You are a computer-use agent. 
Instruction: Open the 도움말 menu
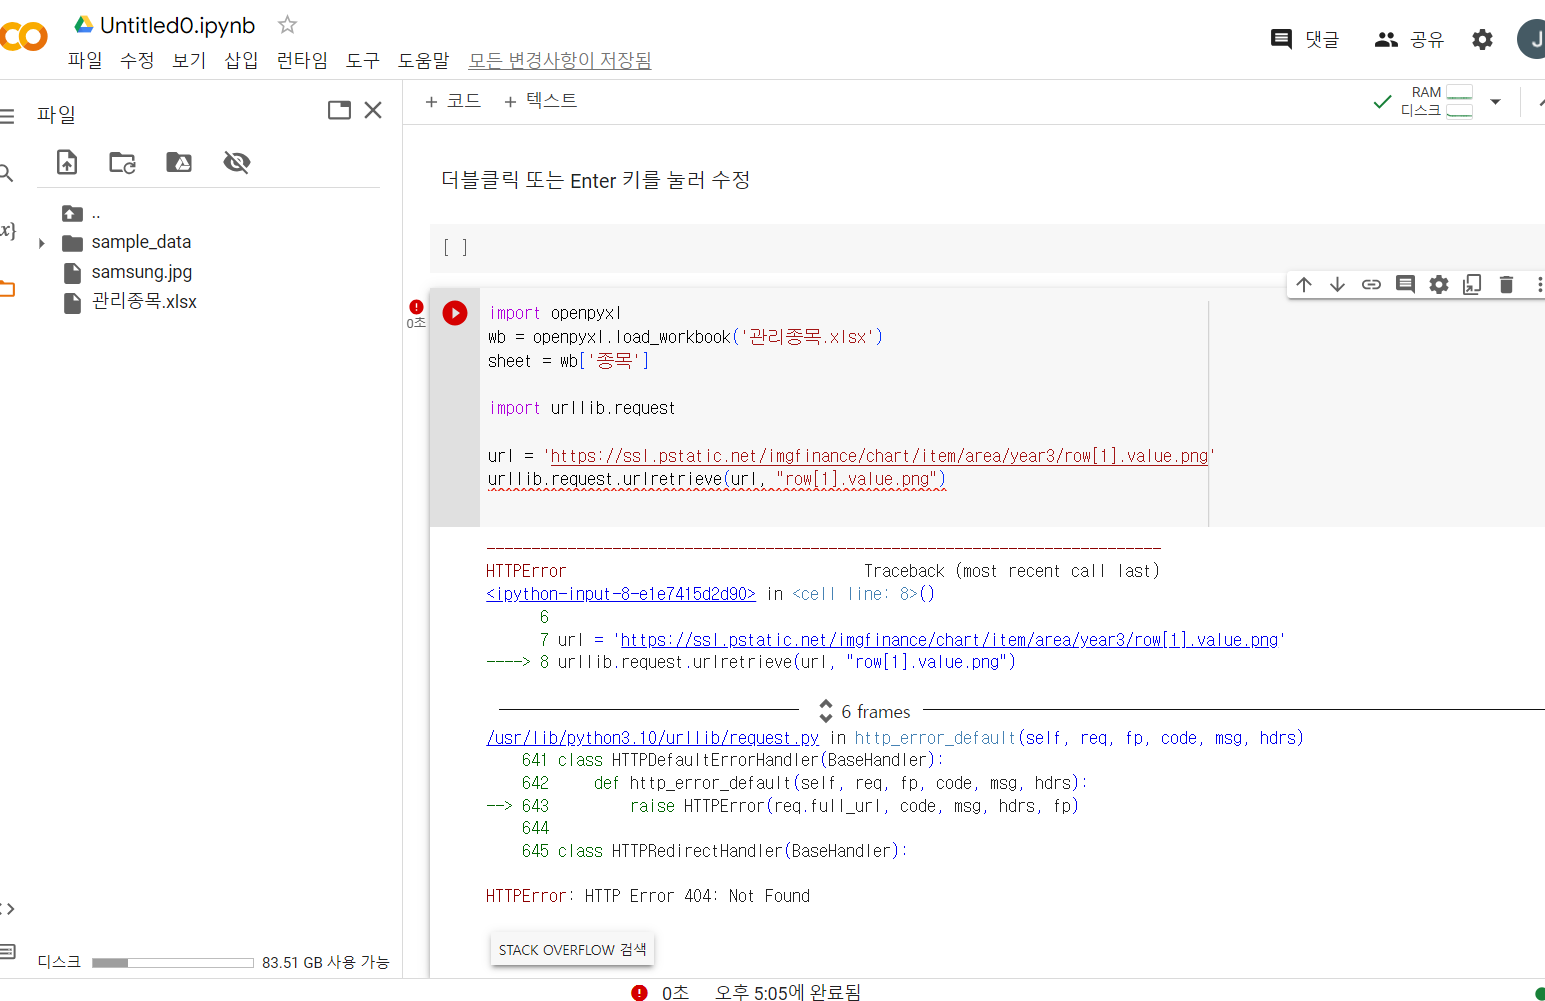[424, 60]
